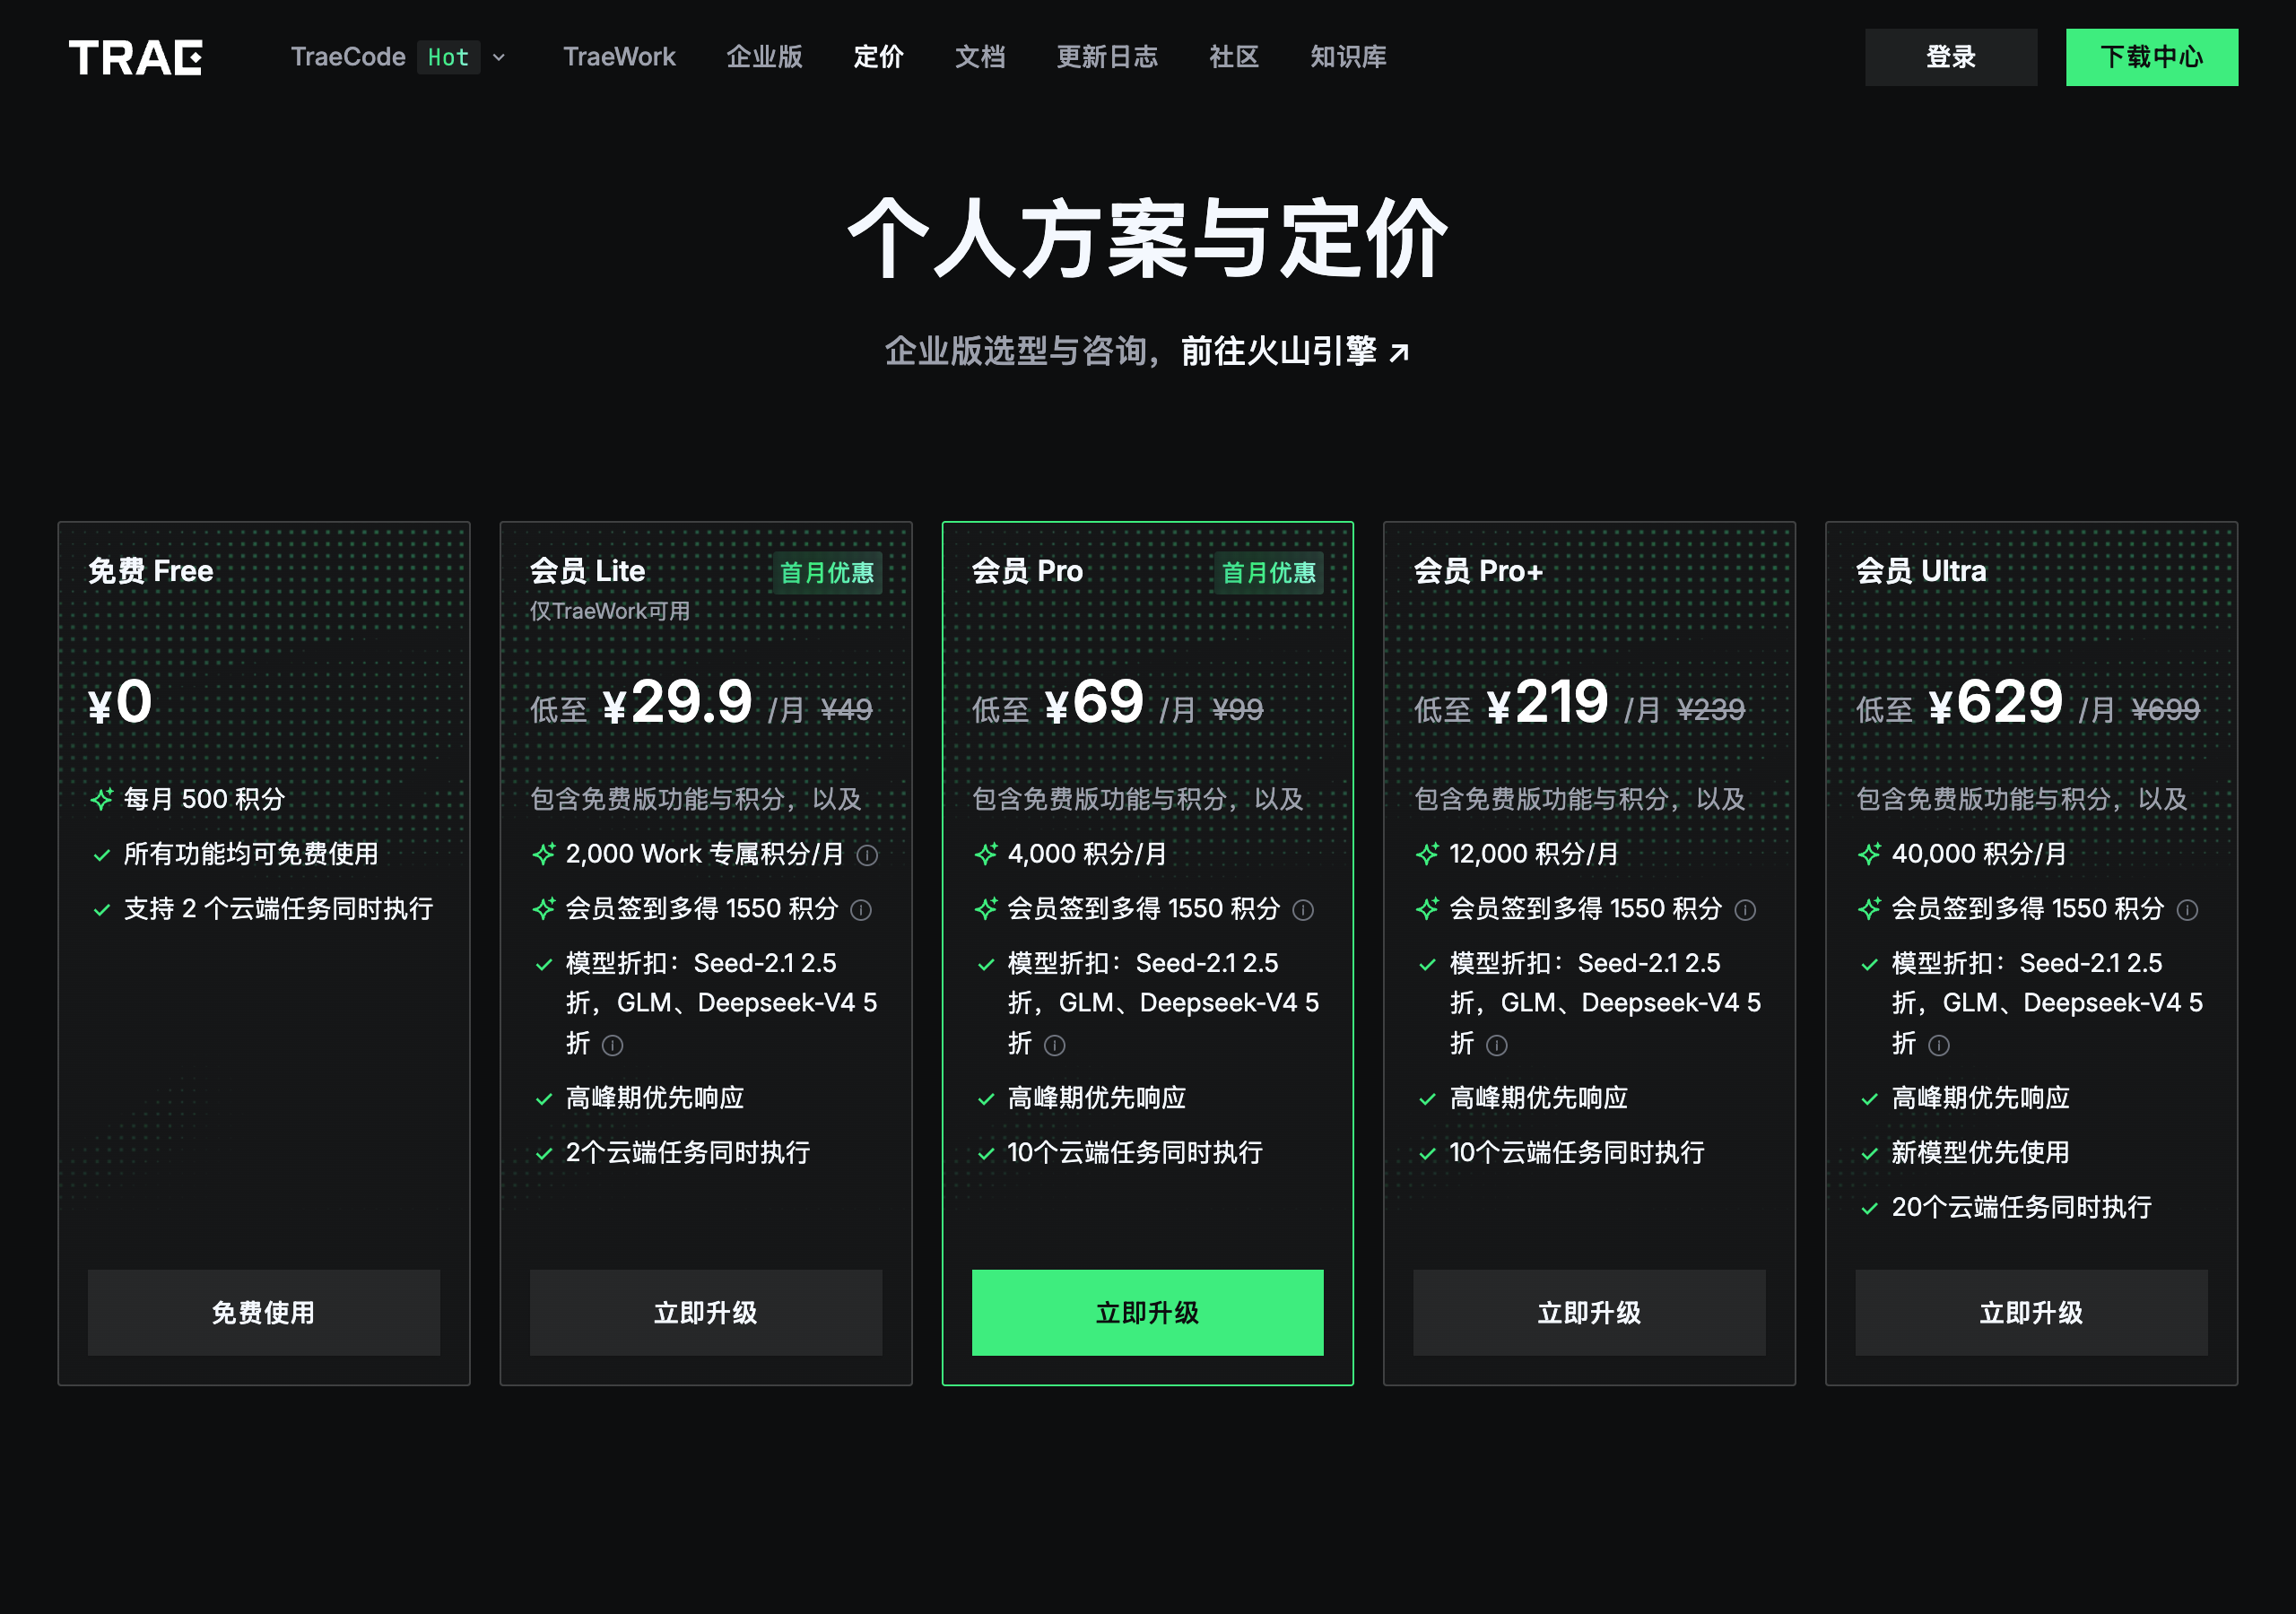This screenshot has height=1614, width=2296.
Task: Select the 定价 nav item
Action: pos(878,57)
